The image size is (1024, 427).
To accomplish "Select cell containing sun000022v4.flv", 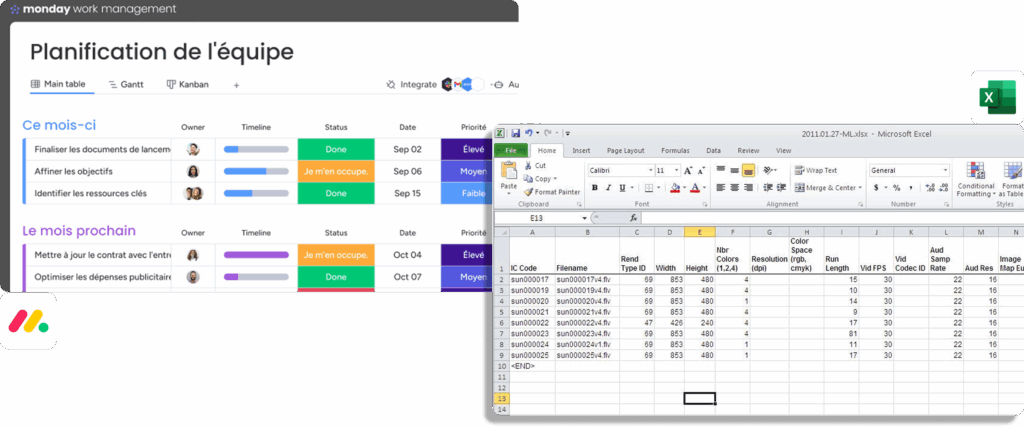I will 587,323.
